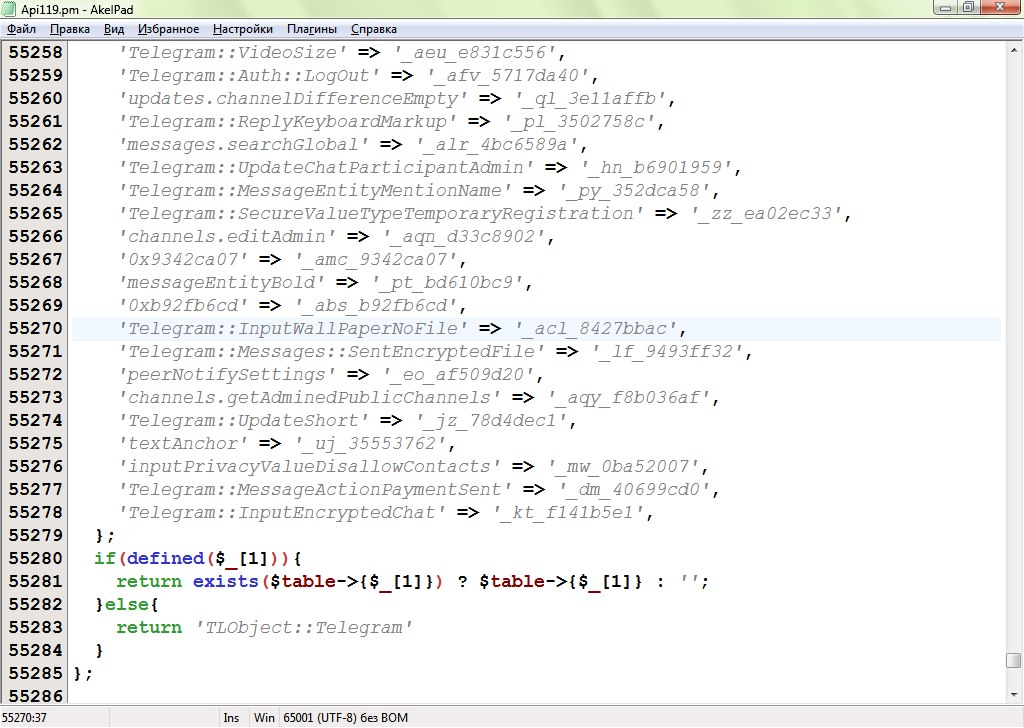This screenshot has height=728, width=1024.
Task: Click the Ins mode indicator in status bar
Action: tap(231, 718)
